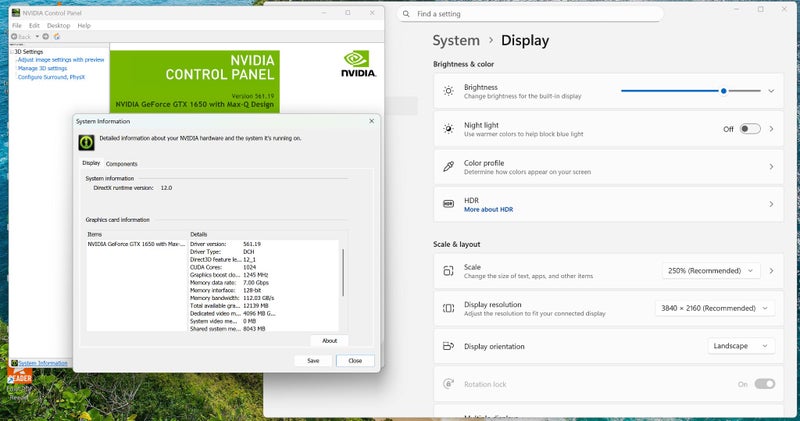
Task: Click the Items column header
Action: (x=94, y=235)
